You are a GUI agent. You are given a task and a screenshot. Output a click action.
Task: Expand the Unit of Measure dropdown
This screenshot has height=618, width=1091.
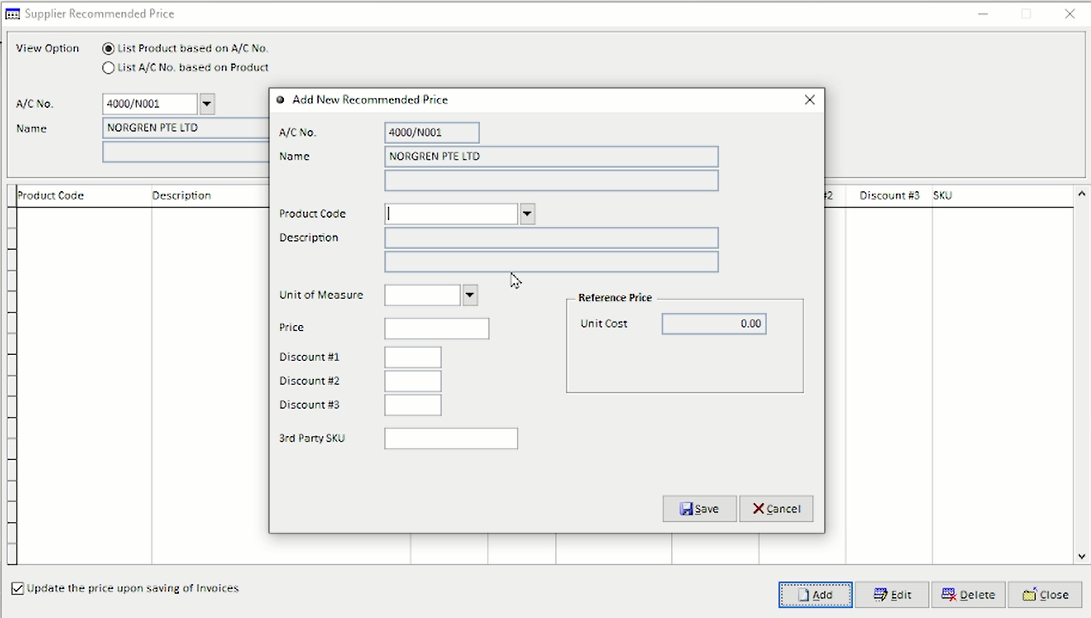(x=470, y=295)
